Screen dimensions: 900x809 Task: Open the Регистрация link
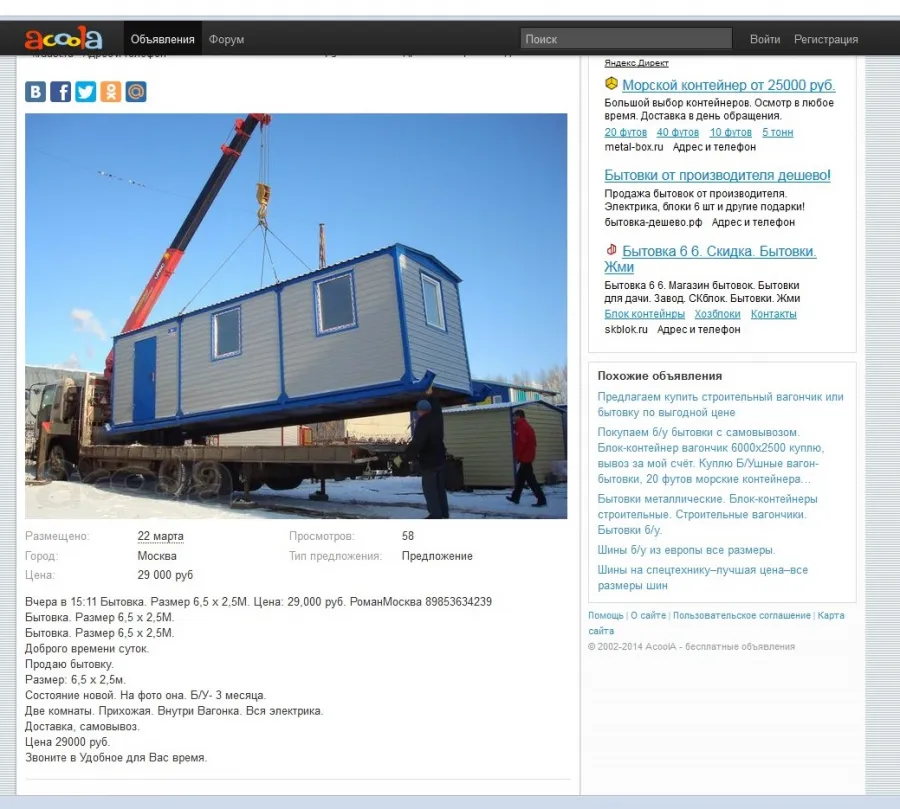[826, 39]
